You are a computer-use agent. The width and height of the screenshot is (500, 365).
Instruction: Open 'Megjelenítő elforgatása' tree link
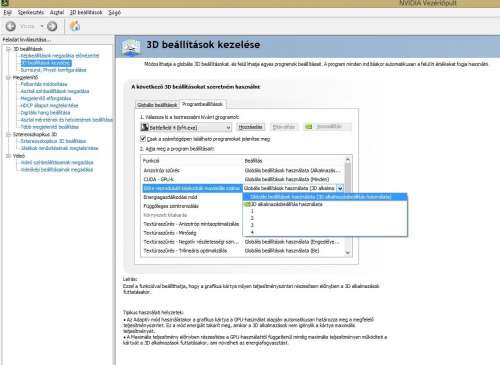tap(46, 98)
